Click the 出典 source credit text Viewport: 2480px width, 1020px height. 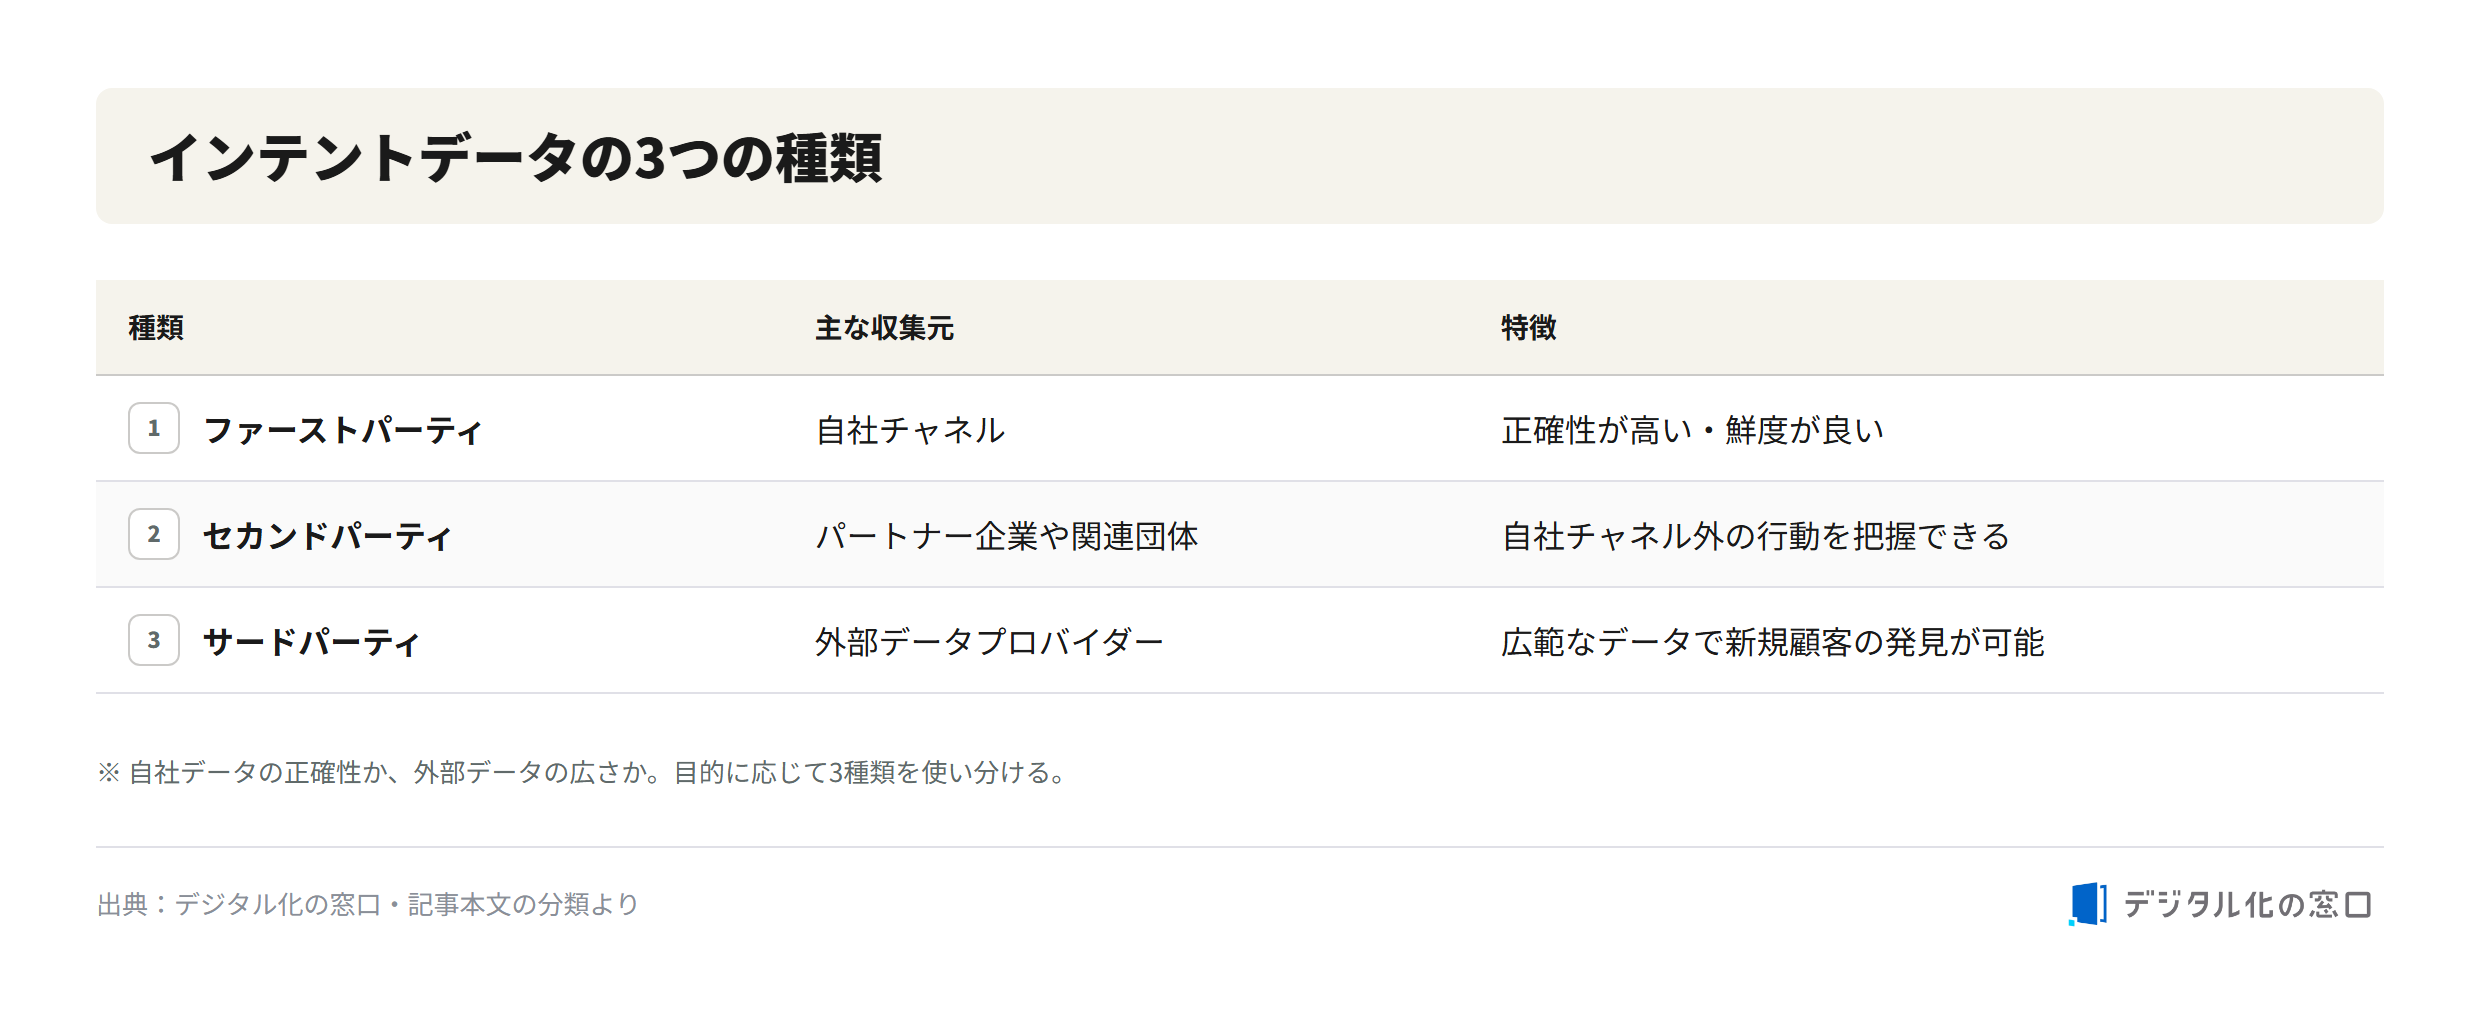coord(368,904)
